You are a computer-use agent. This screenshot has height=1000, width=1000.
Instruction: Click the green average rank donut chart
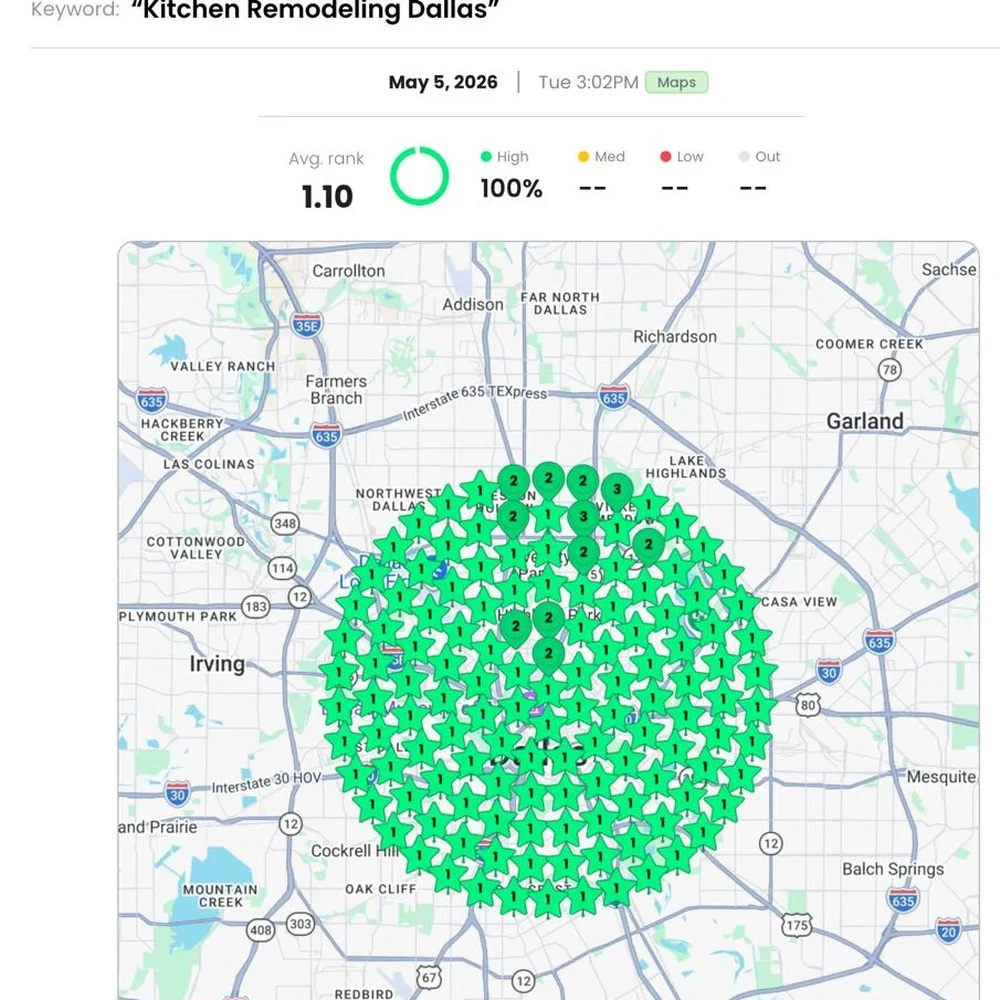(x=419, y=176)
